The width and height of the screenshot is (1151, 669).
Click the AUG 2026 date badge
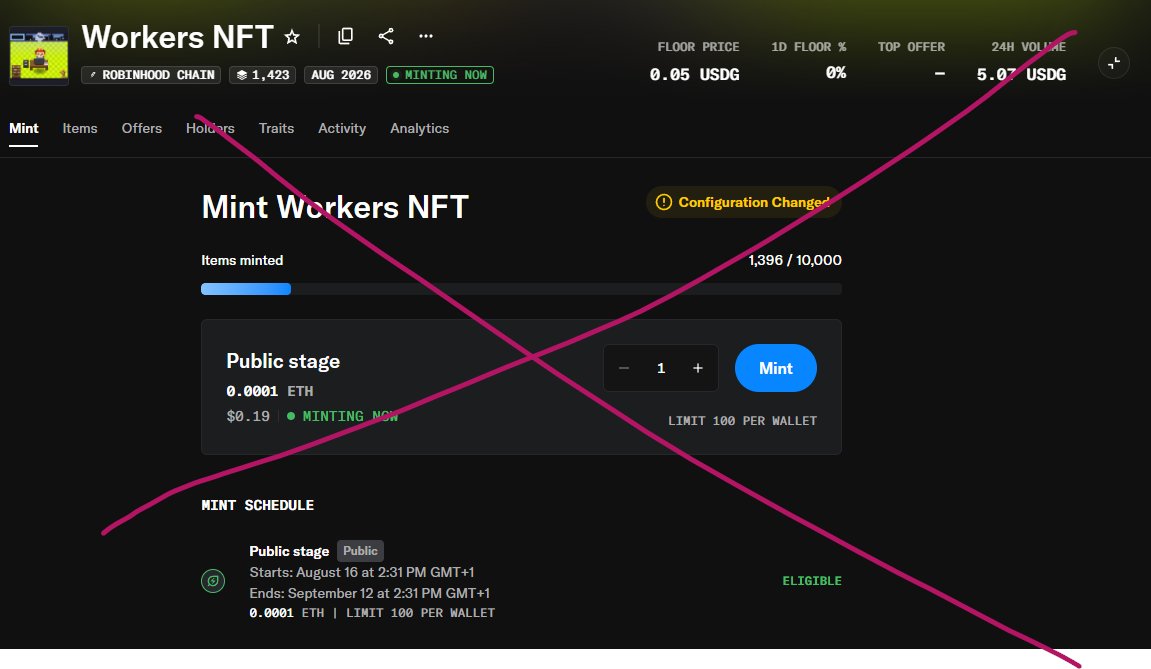pos(341,75)
